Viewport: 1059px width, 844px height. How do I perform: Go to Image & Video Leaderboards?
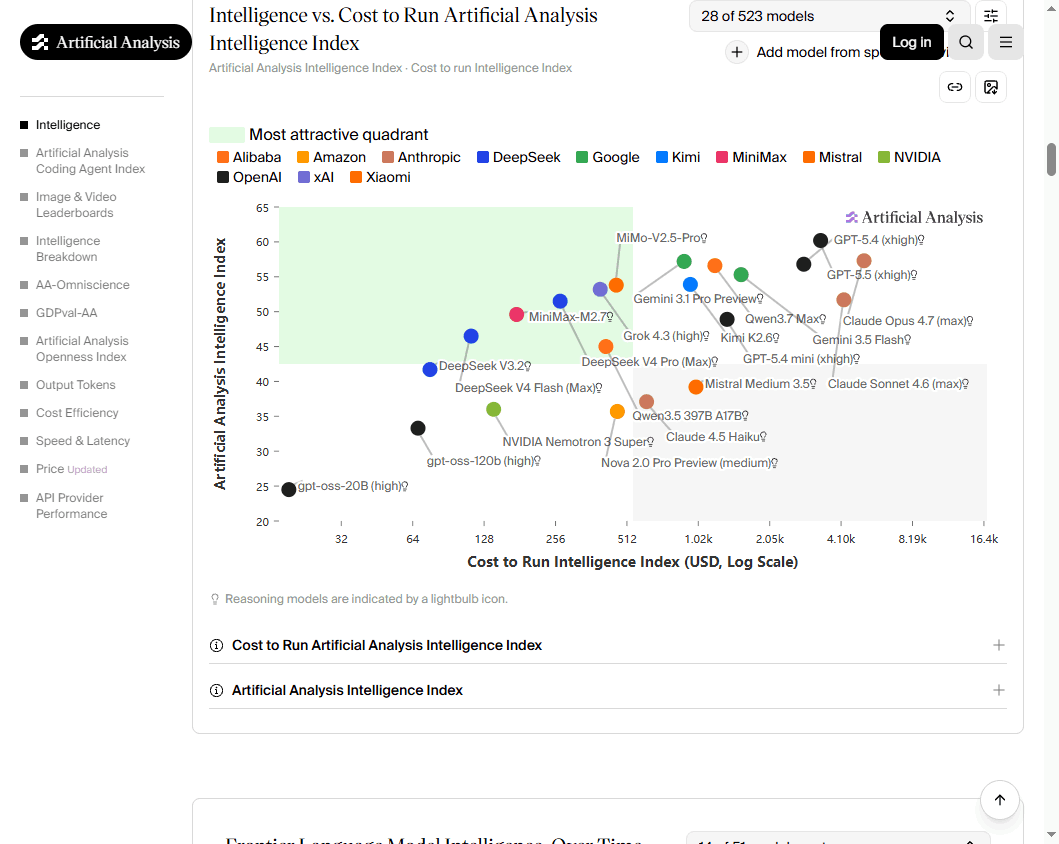pyautogui.click(x=74, y=205)
